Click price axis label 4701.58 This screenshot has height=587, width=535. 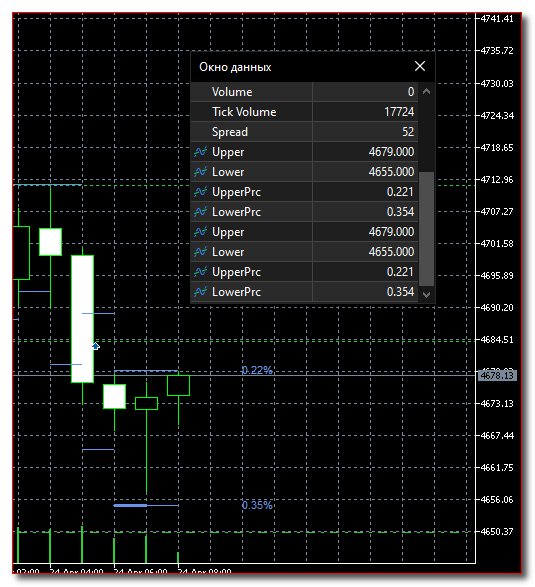(x=497, y=244)
